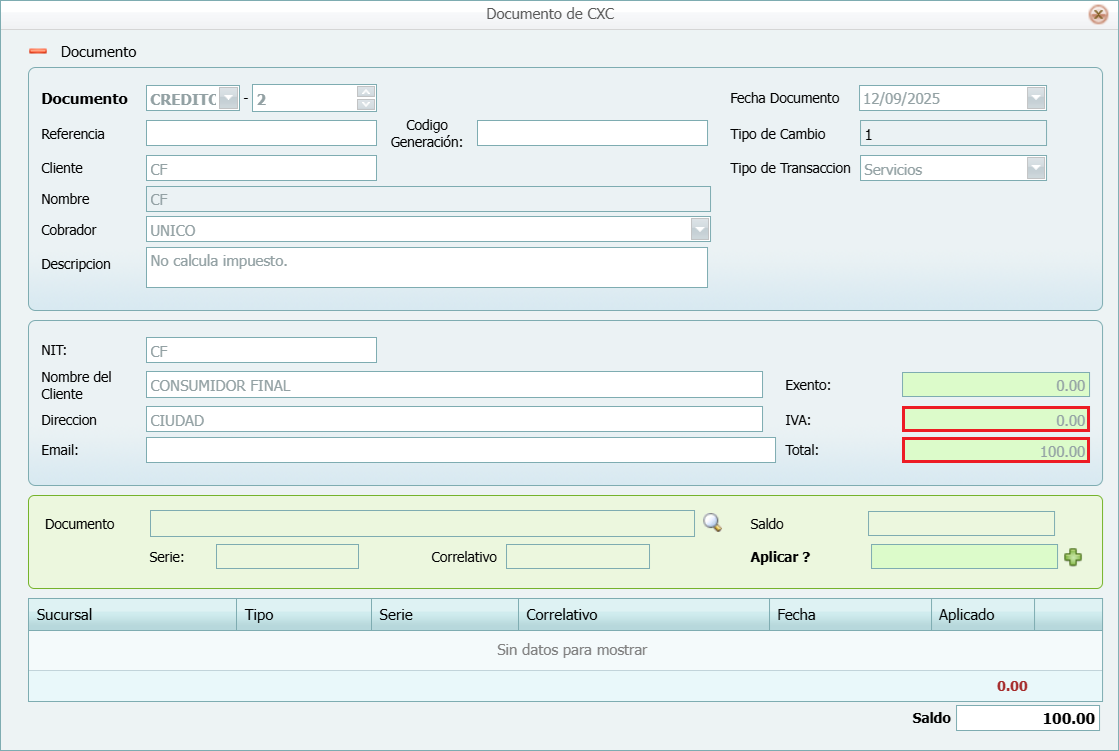The width and height of the screenshot is (1119, 751).
Task: Focus the Email text field
Action: (x=460, y=450)
